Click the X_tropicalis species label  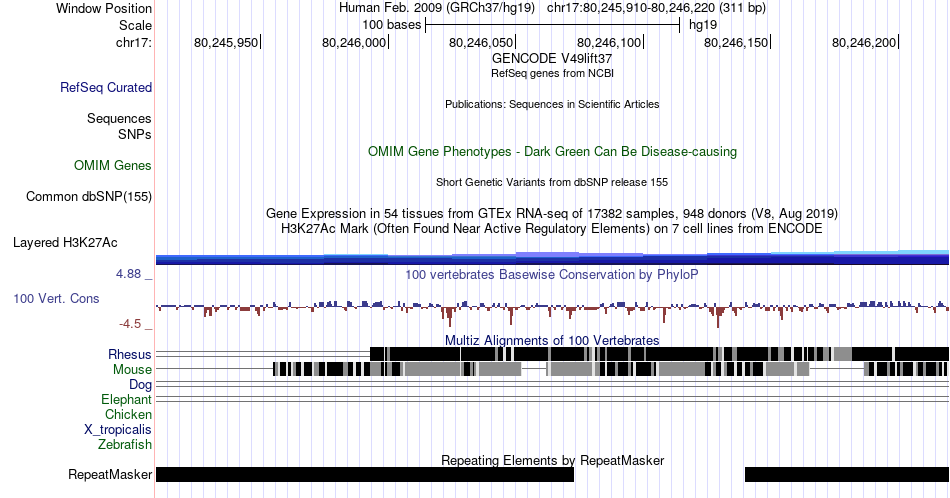click(118, 430)
